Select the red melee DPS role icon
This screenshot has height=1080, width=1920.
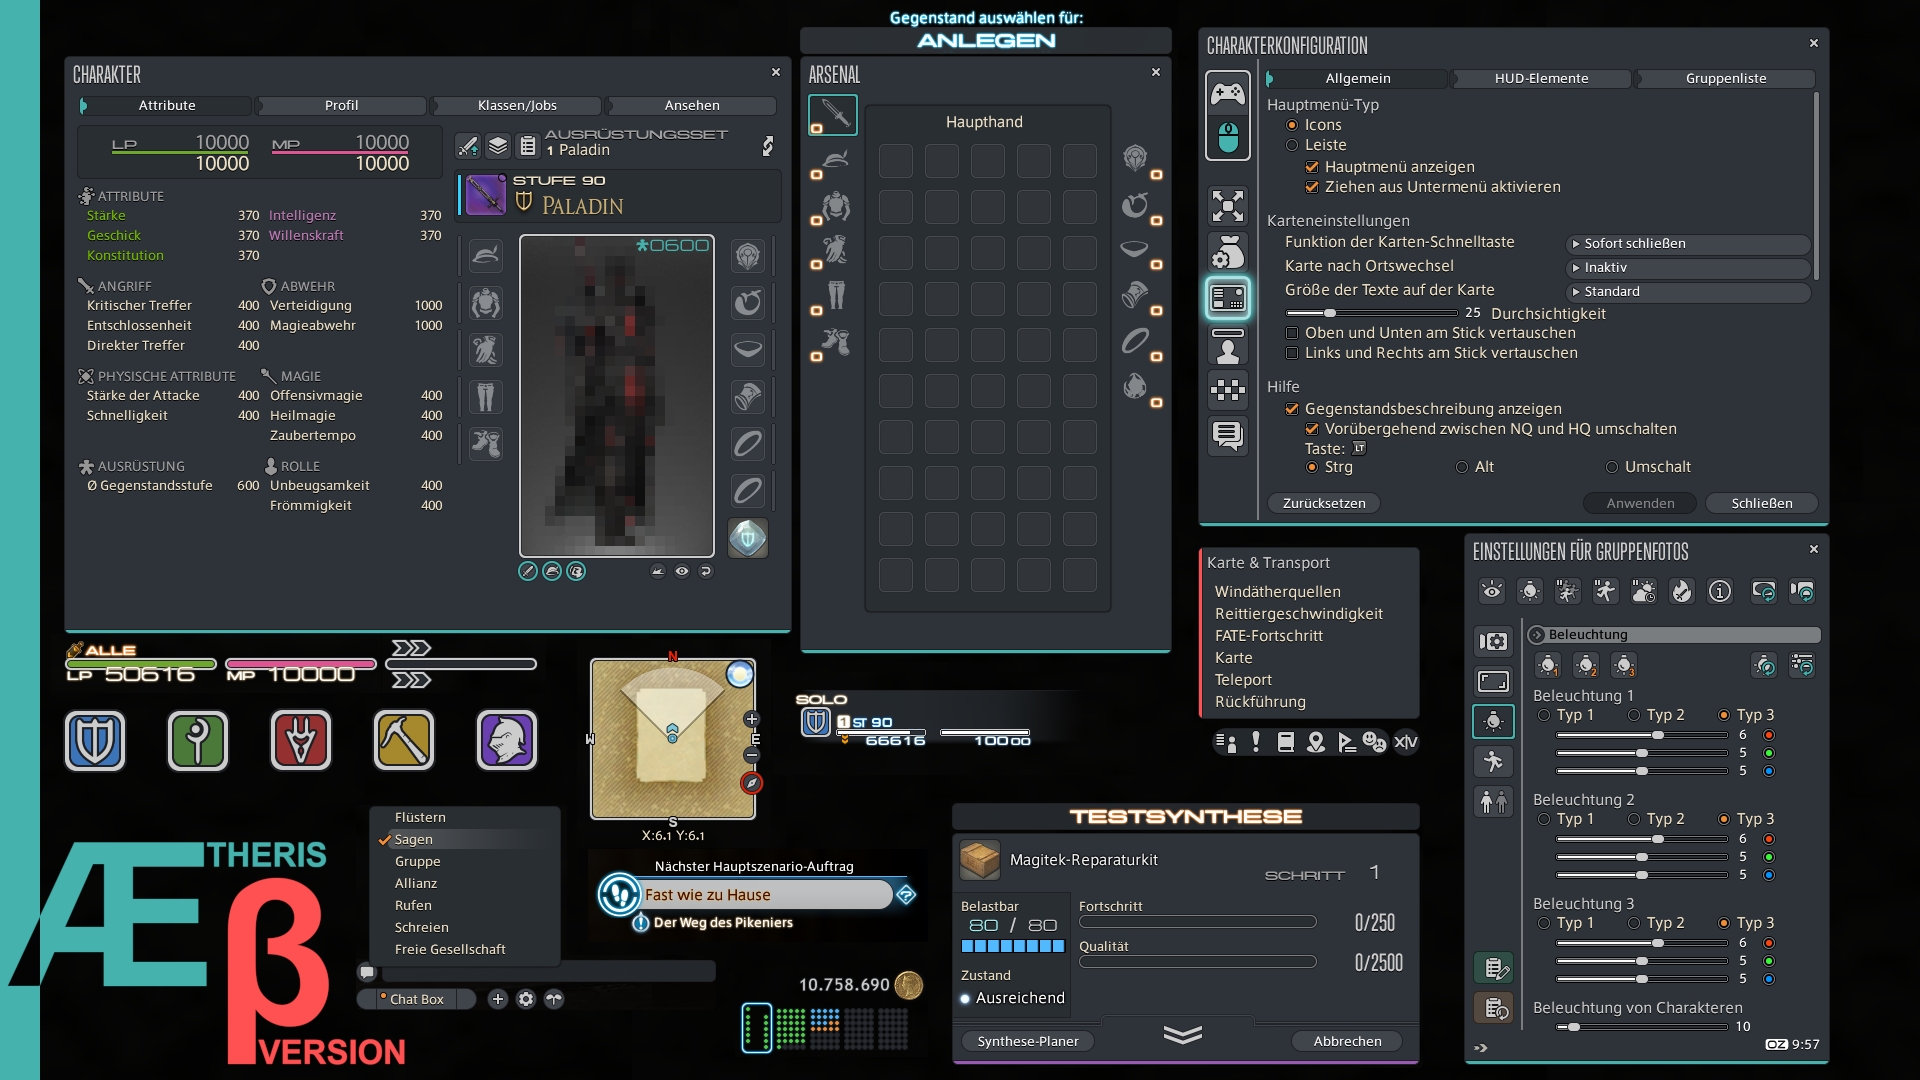[x=301, y=741]
